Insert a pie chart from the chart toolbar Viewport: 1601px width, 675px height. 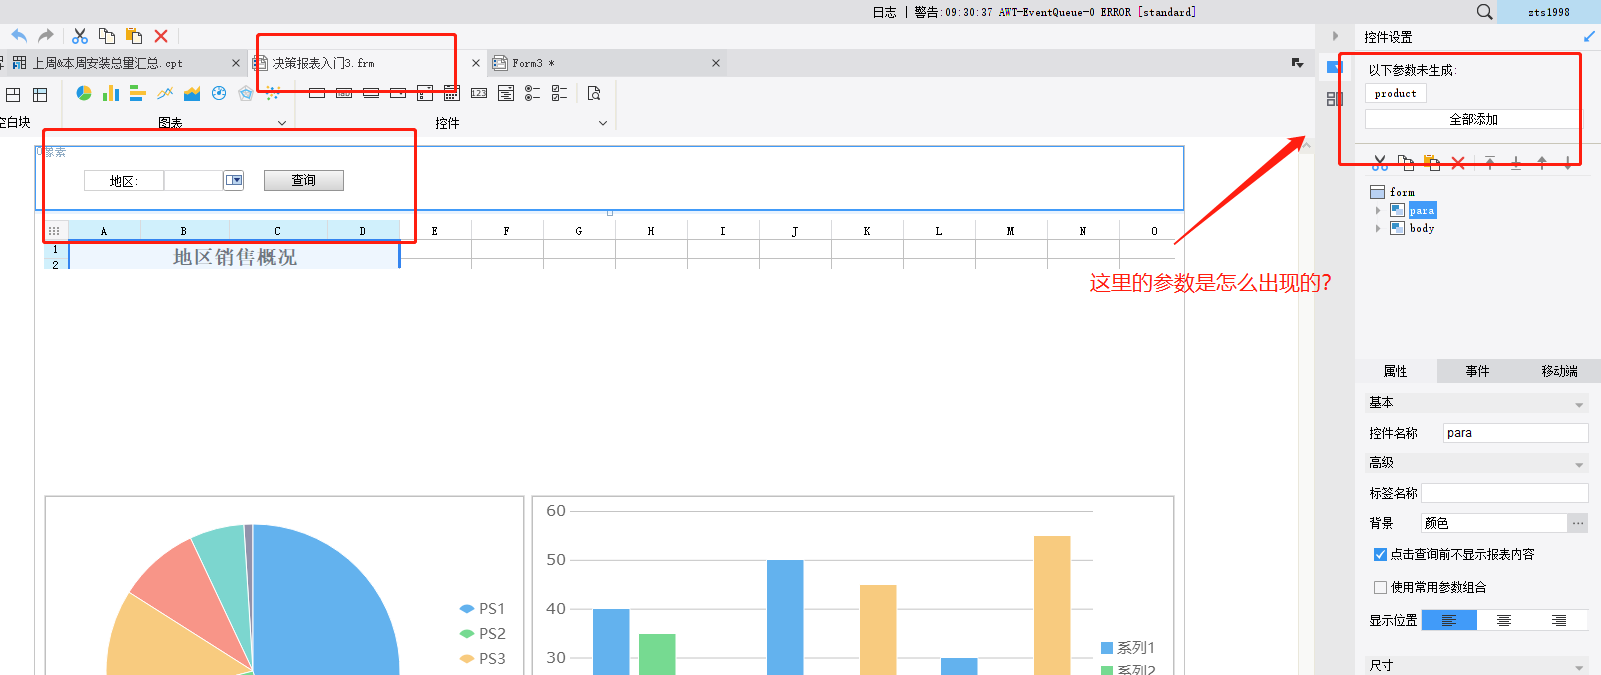pos(84,93)
